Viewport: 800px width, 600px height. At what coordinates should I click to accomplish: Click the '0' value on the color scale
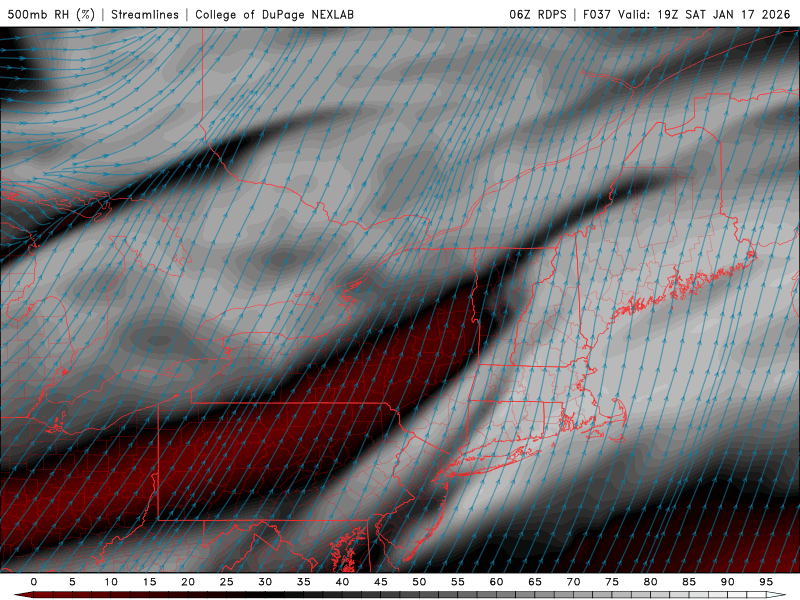click(34, 582)
